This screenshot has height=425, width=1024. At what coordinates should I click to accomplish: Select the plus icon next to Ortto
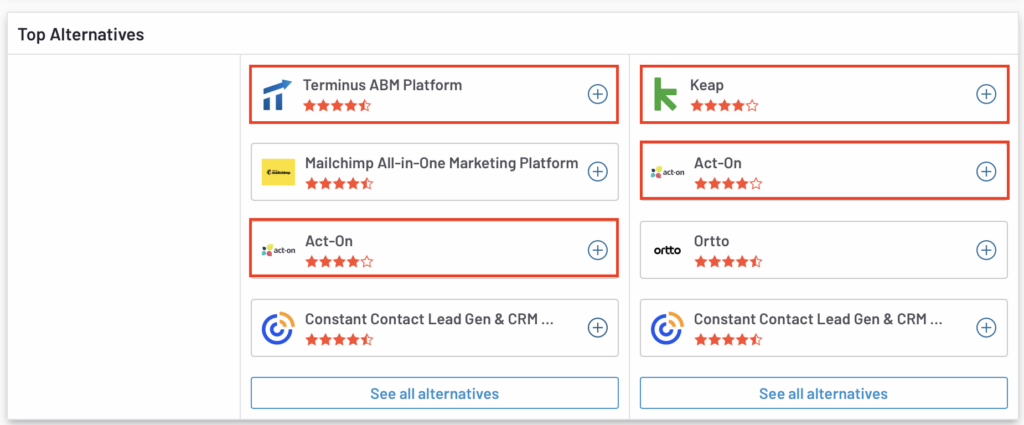tap(986, 249)
